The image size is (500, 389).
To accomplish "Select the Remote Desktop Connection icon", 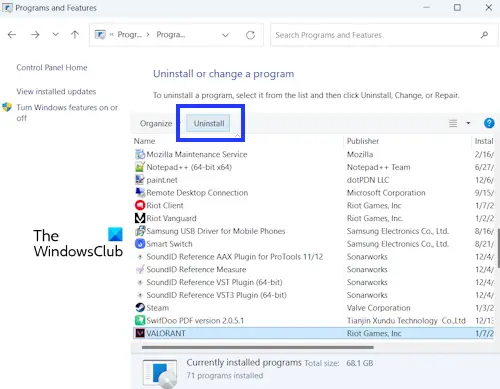I will pyautogui.click(x=140, y=192).
